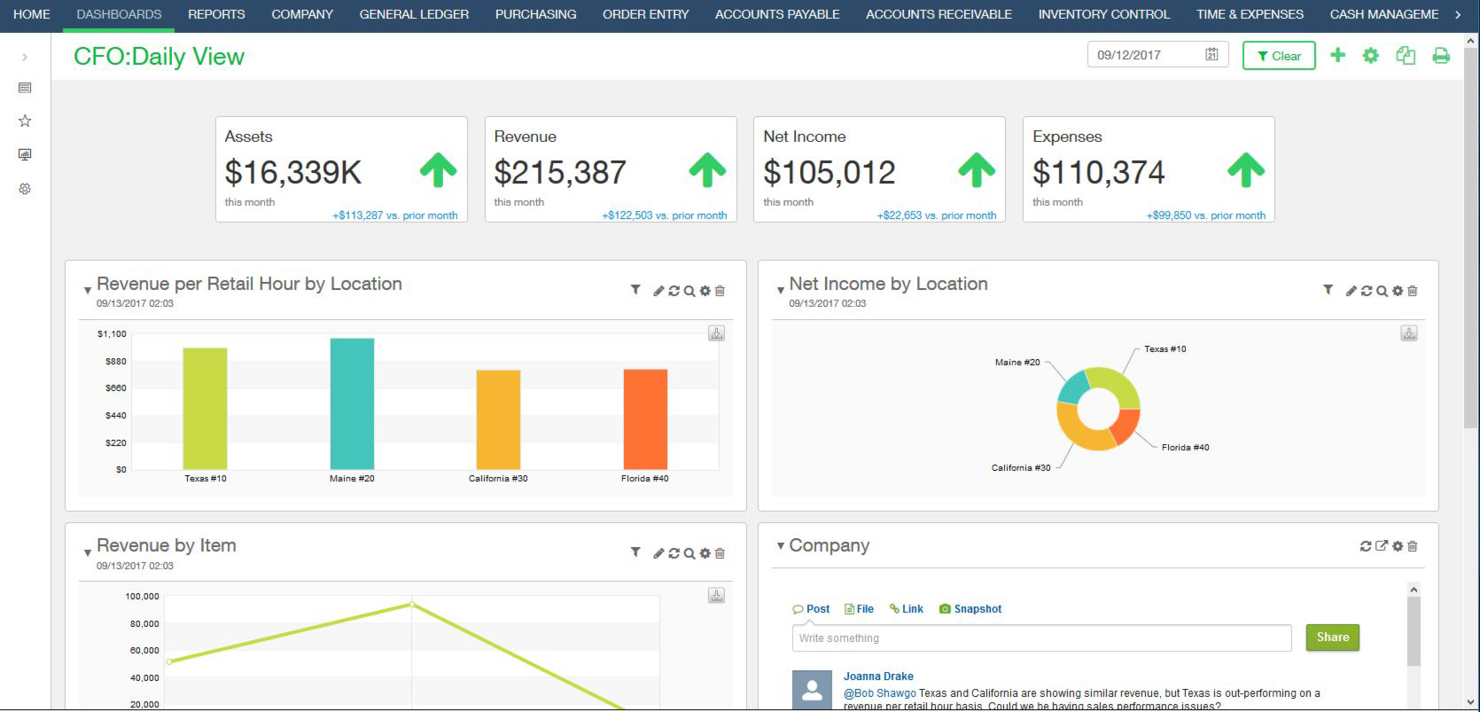Delete the Company widget via trash icon
Screen dimensions: 1480x712
(x=1412, y=546)
